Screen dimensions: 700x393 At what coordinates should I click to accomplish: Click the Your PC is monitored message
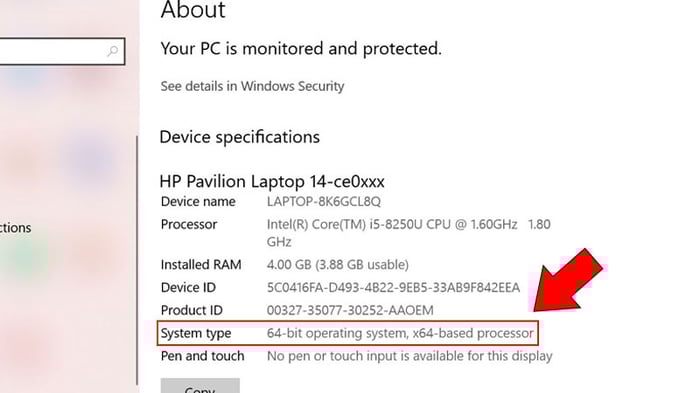(x=301, y=49)
